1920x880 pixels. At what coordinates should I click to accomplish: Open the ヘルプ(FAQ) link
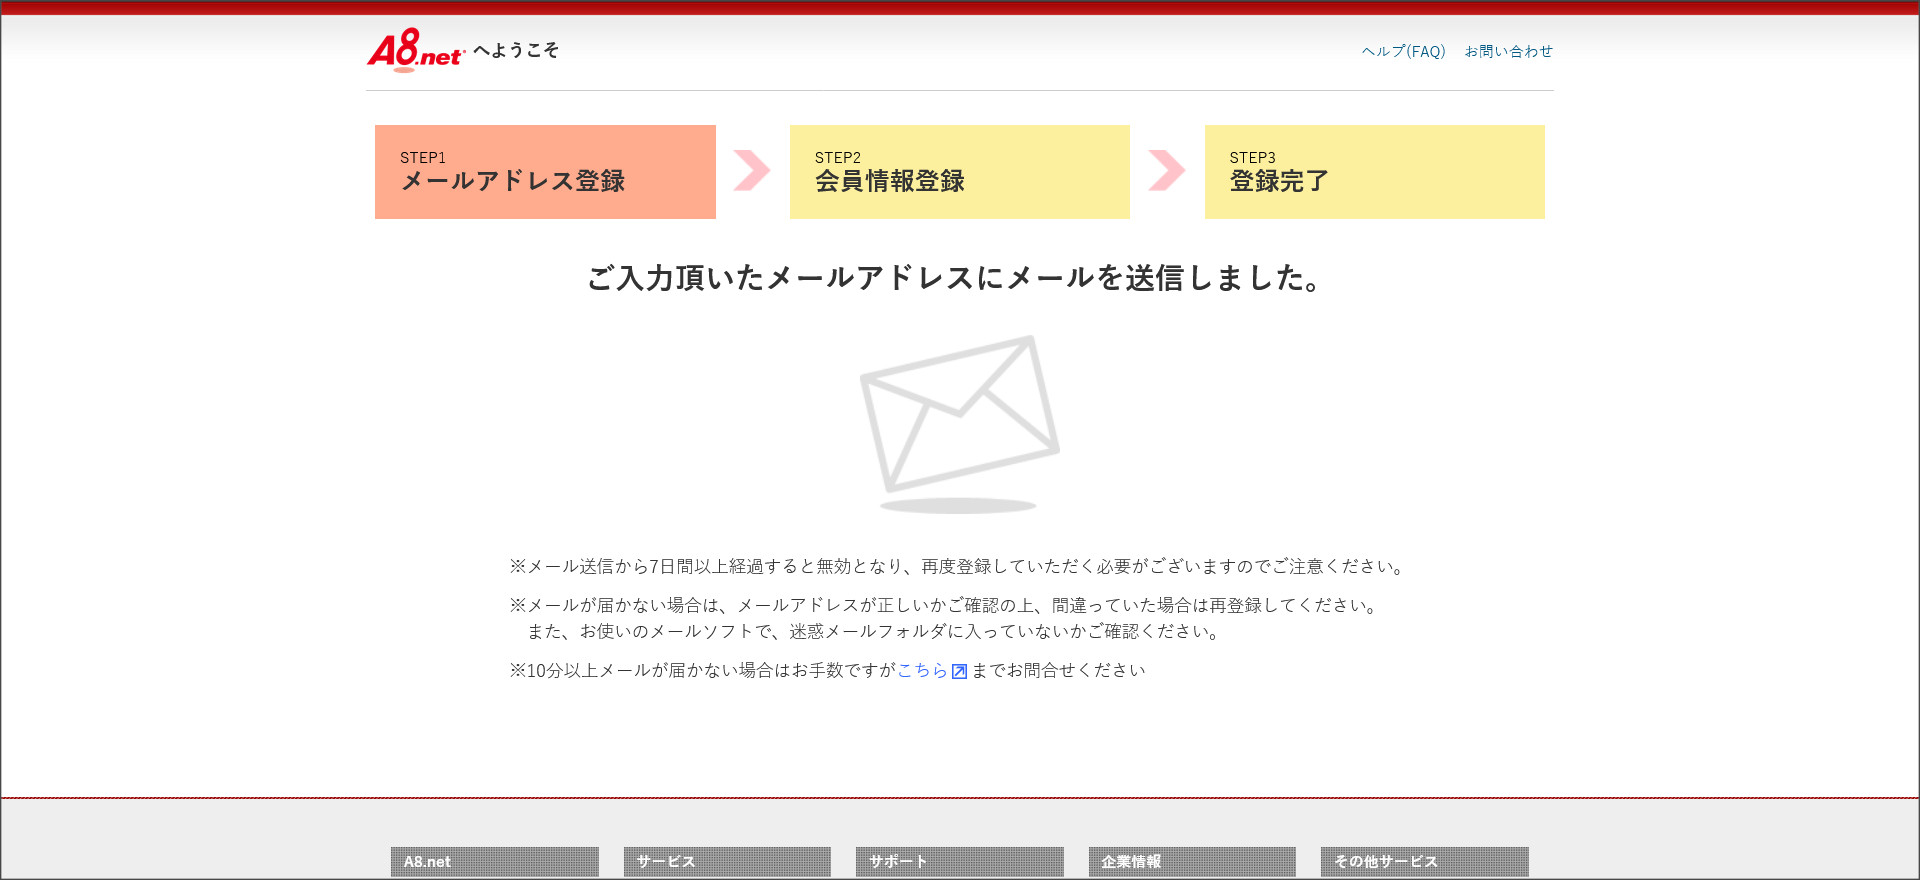(x=1403, y=51)
